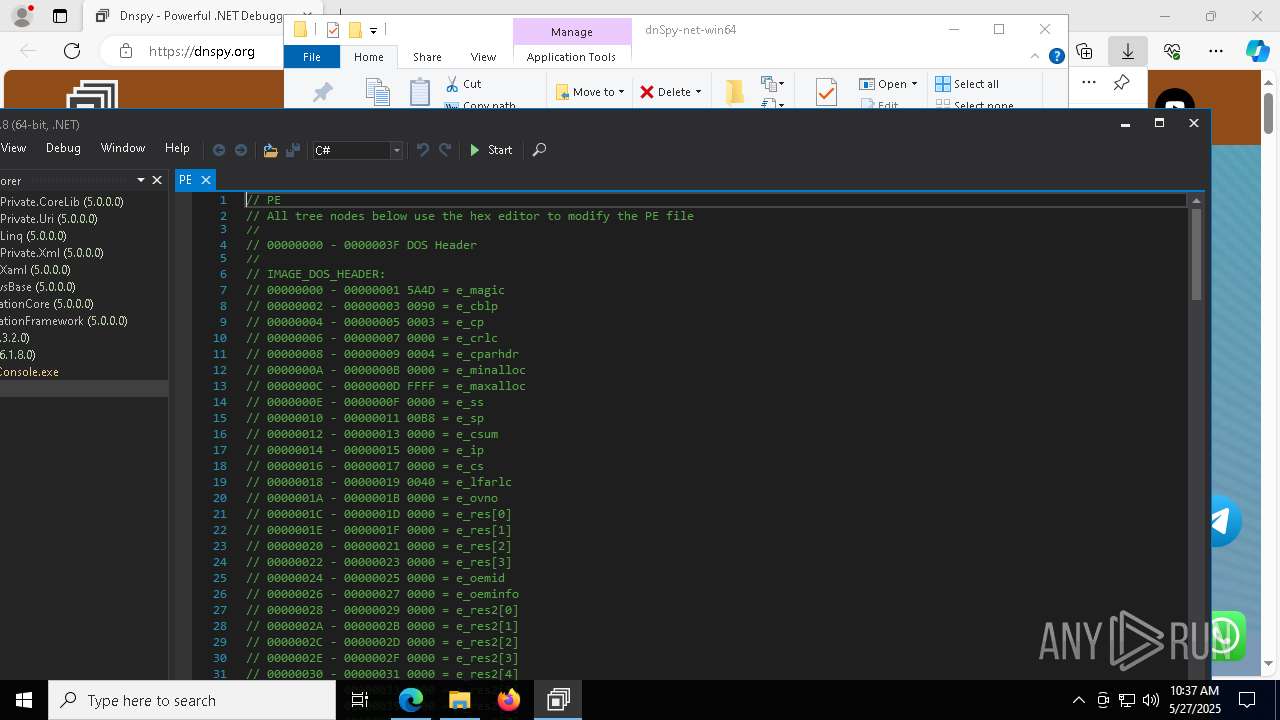Open Move to dropdown in Explorer
The width and height of the screenshot is (1280, 720).
click(x=590, y=92)
